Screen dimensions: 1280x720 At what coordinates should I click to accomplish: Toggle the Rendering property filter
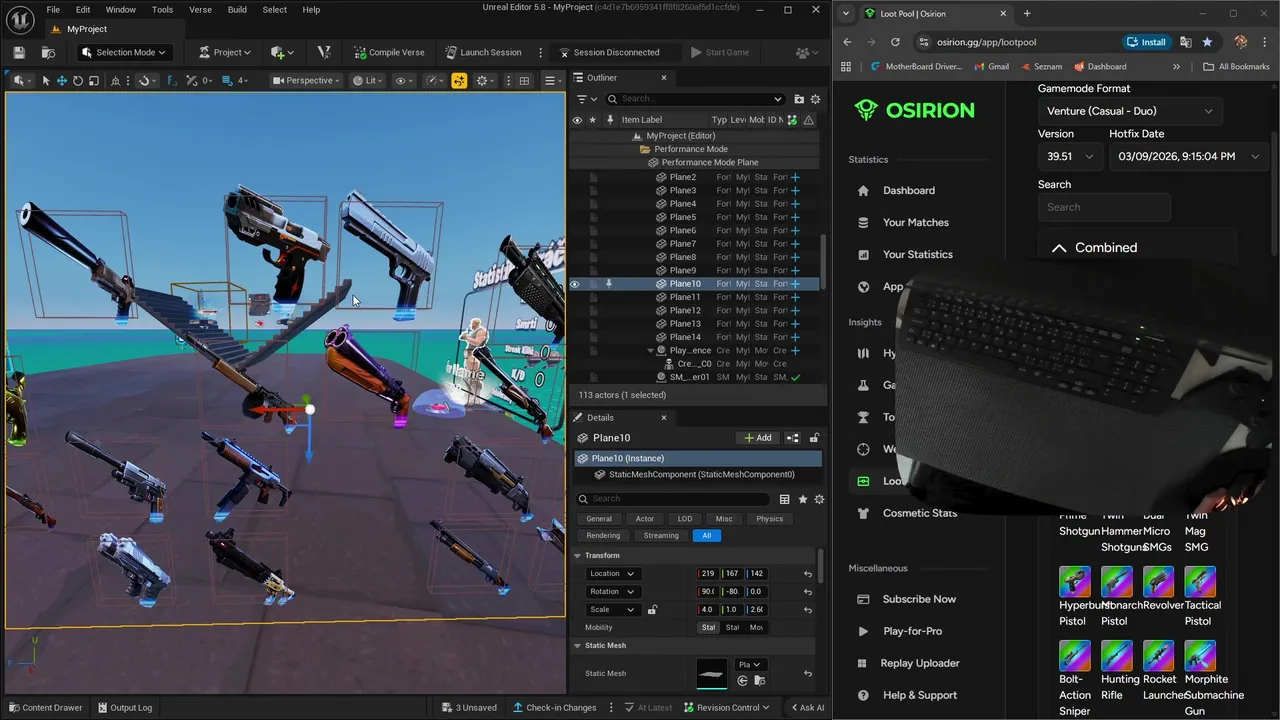click(x=603, y=536)
